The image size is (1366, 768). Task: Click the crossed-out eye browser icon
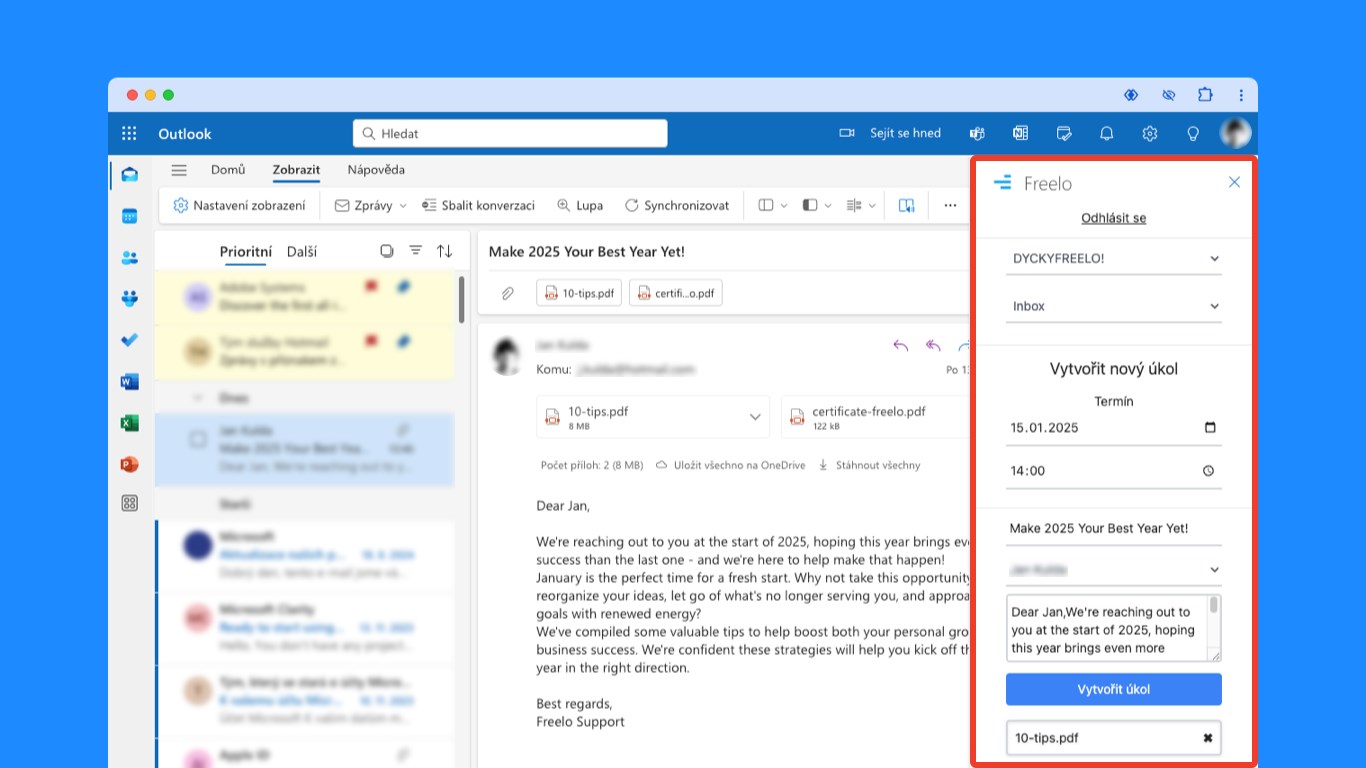coord(1168,95)
